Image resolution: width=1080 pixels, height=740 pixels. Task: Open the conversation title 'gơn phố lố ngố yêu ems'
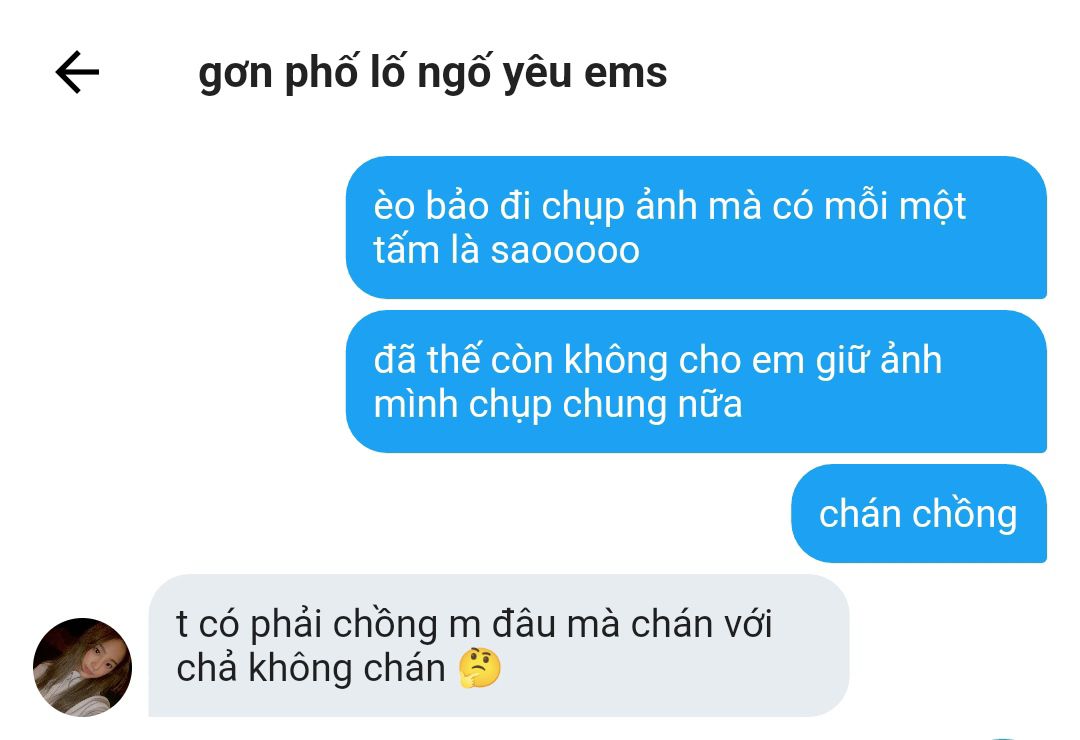click(x=433, y=73)
